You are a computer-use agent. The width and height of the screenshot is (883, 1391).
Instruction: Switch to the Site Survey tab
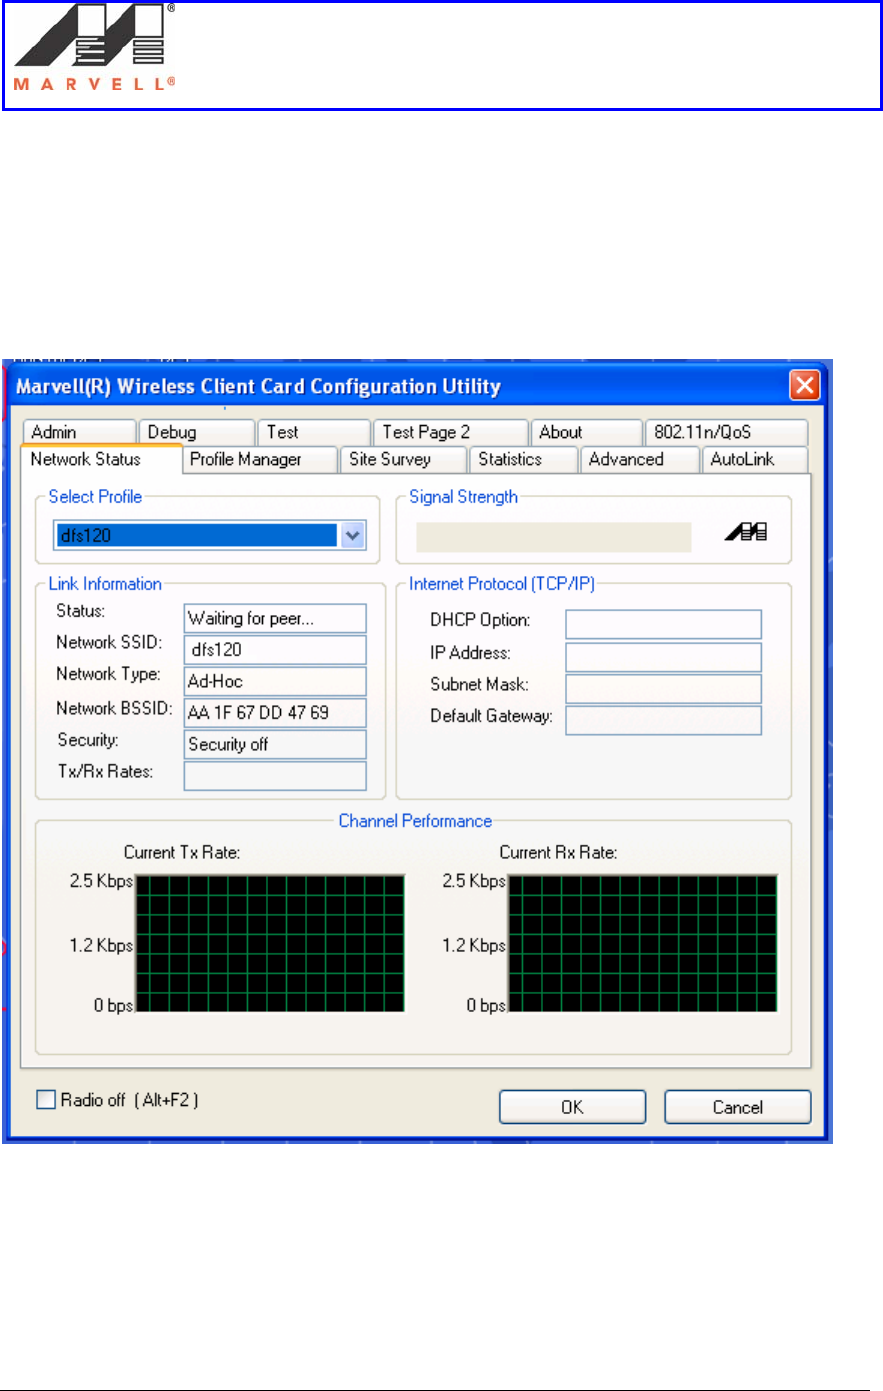point(404,459)
